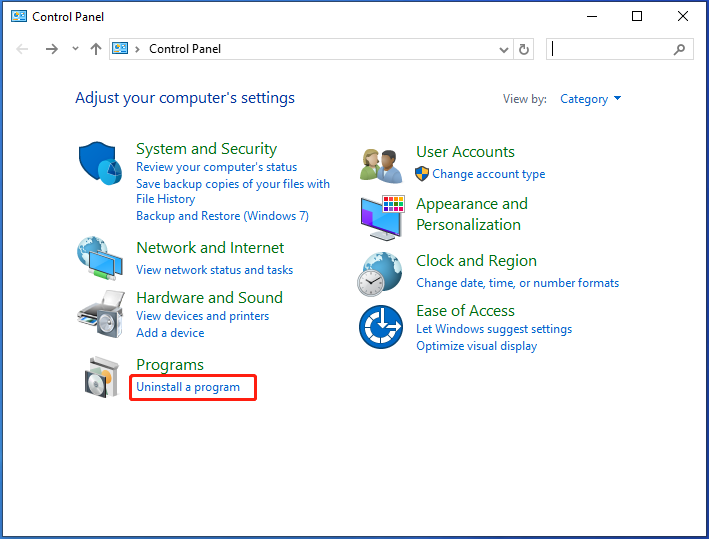Image resolution: width=709 pixels, height=539 pixels.
Task: Expand the address bar history dropdown
Action: coord(504,49)
